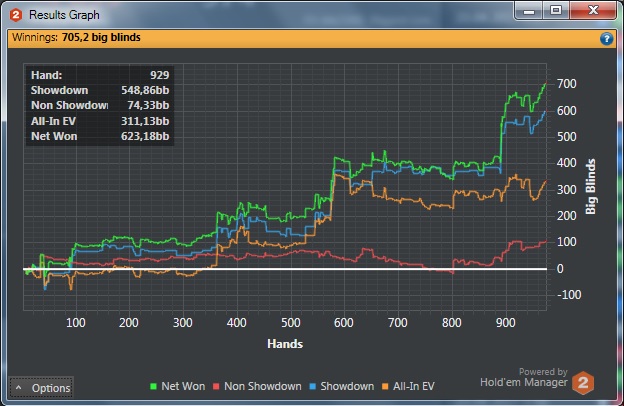Click the 900 label on Hands axis
Viewport: 624px width, 406px height.
pos(506,322)
